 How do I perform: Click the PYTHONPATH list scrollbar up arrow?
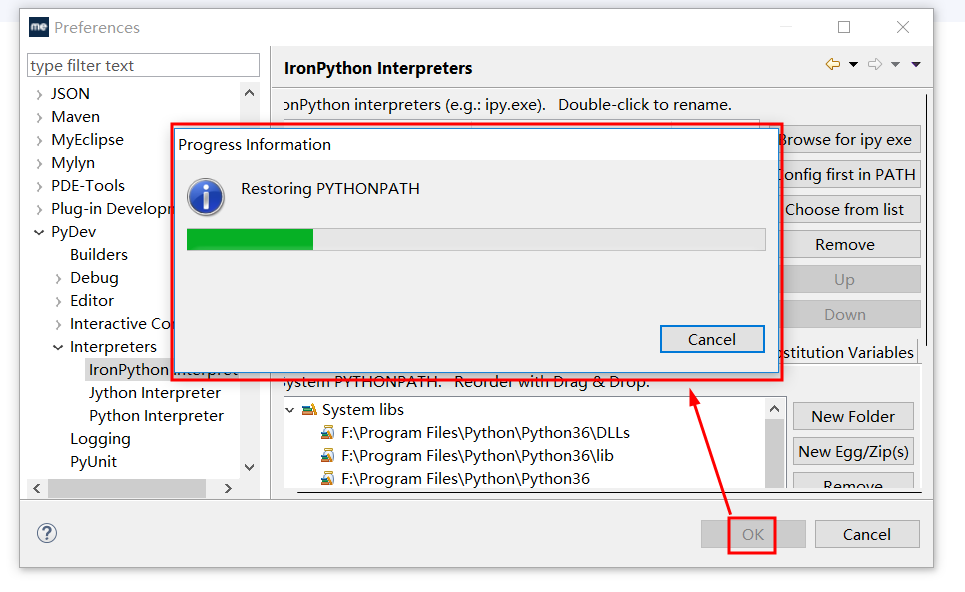774,409
